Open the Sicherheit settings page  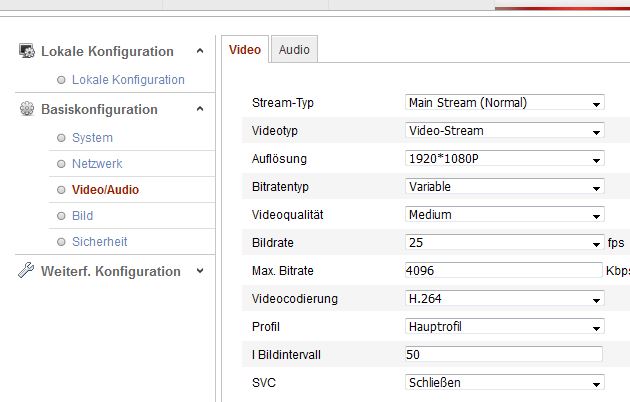99,241
